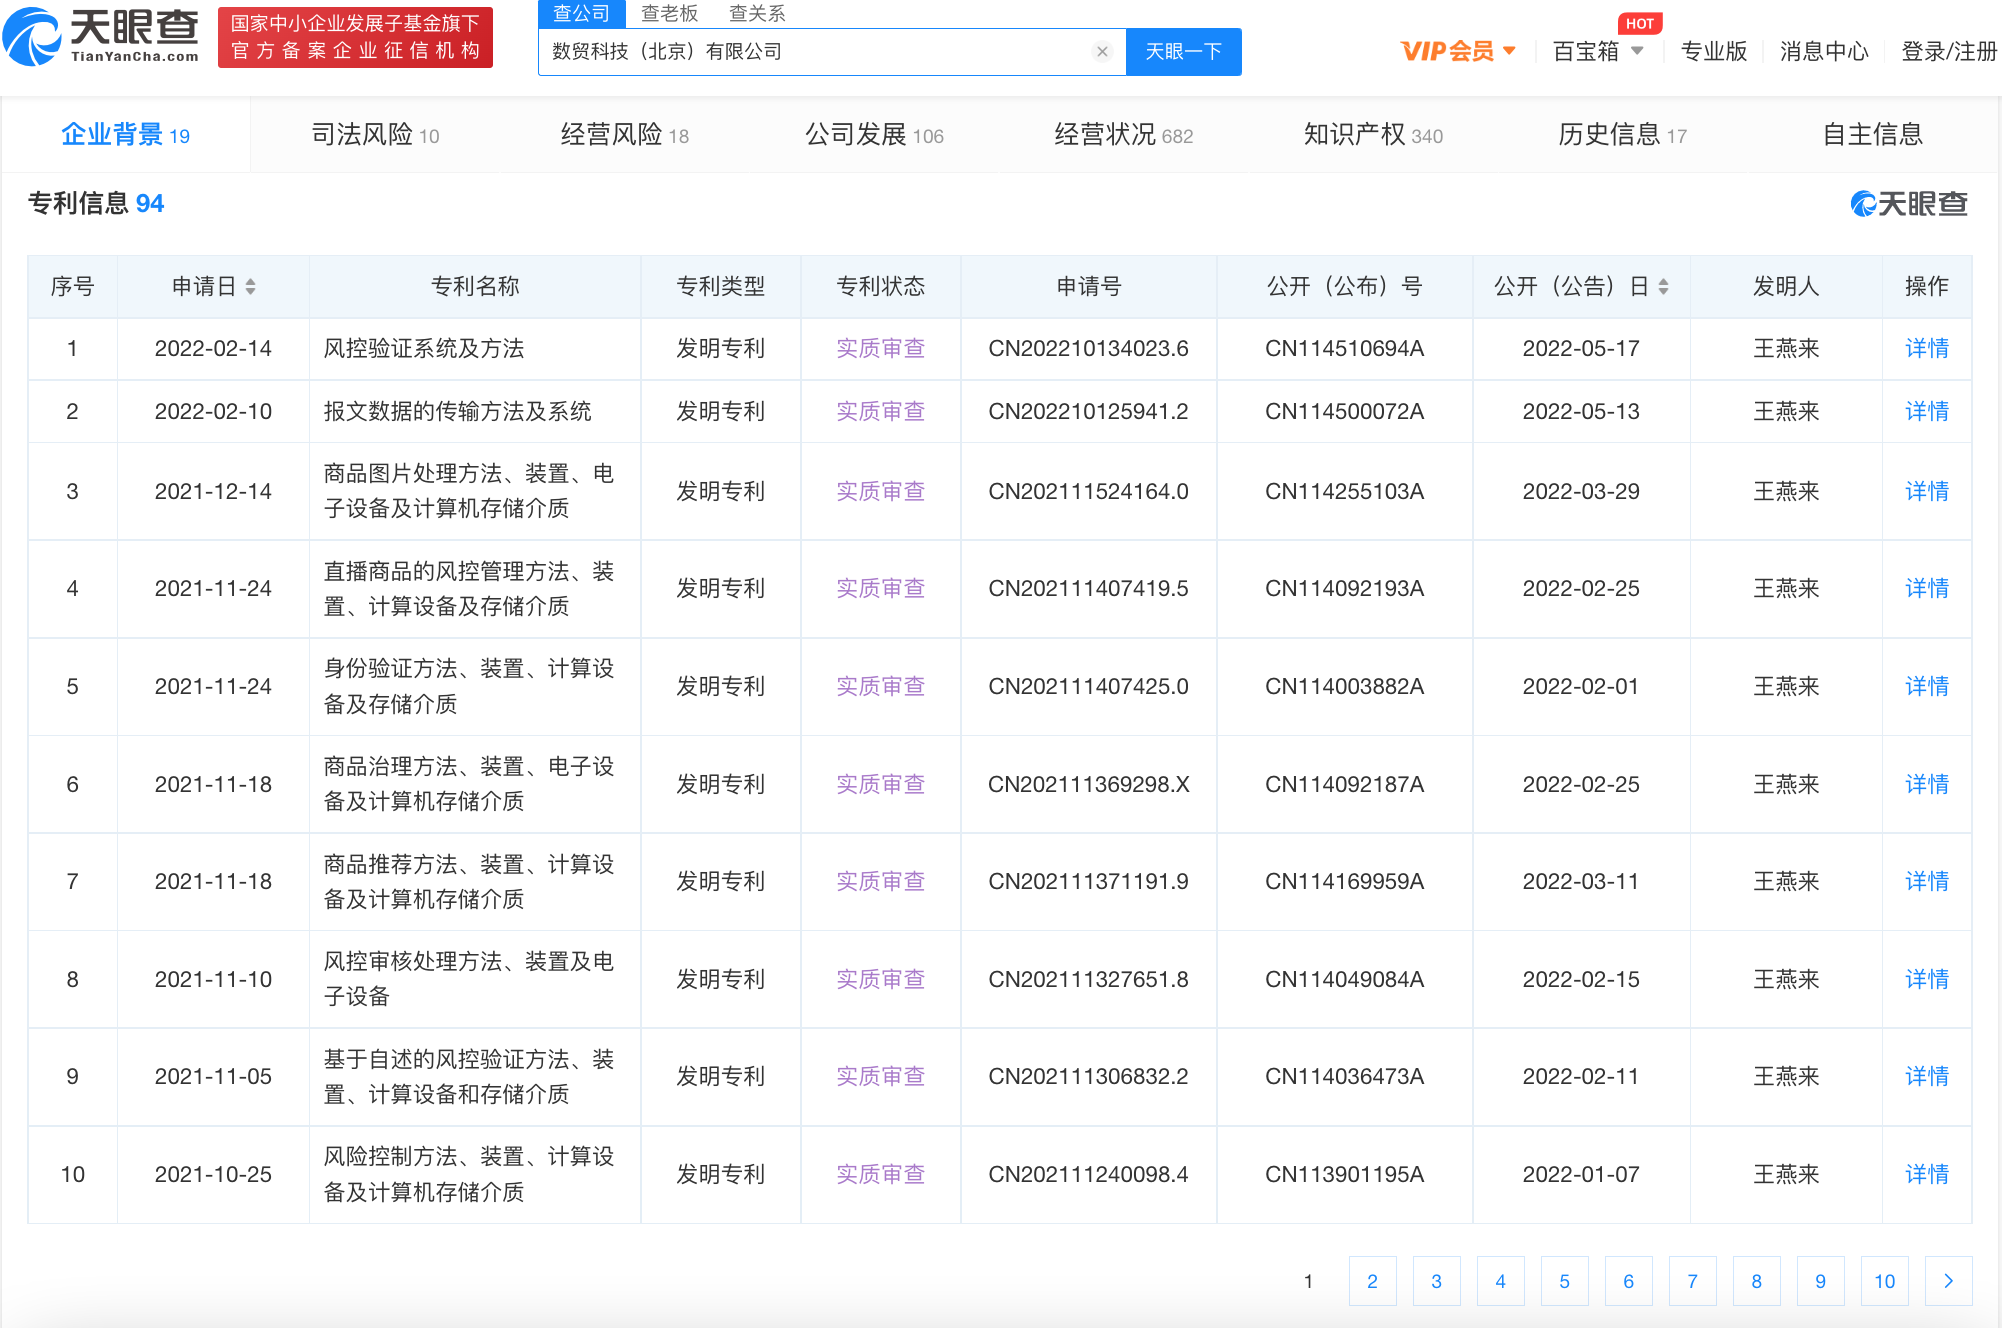
Task: Switch to 查关系 search tab
Action: [x=757, y=13]
